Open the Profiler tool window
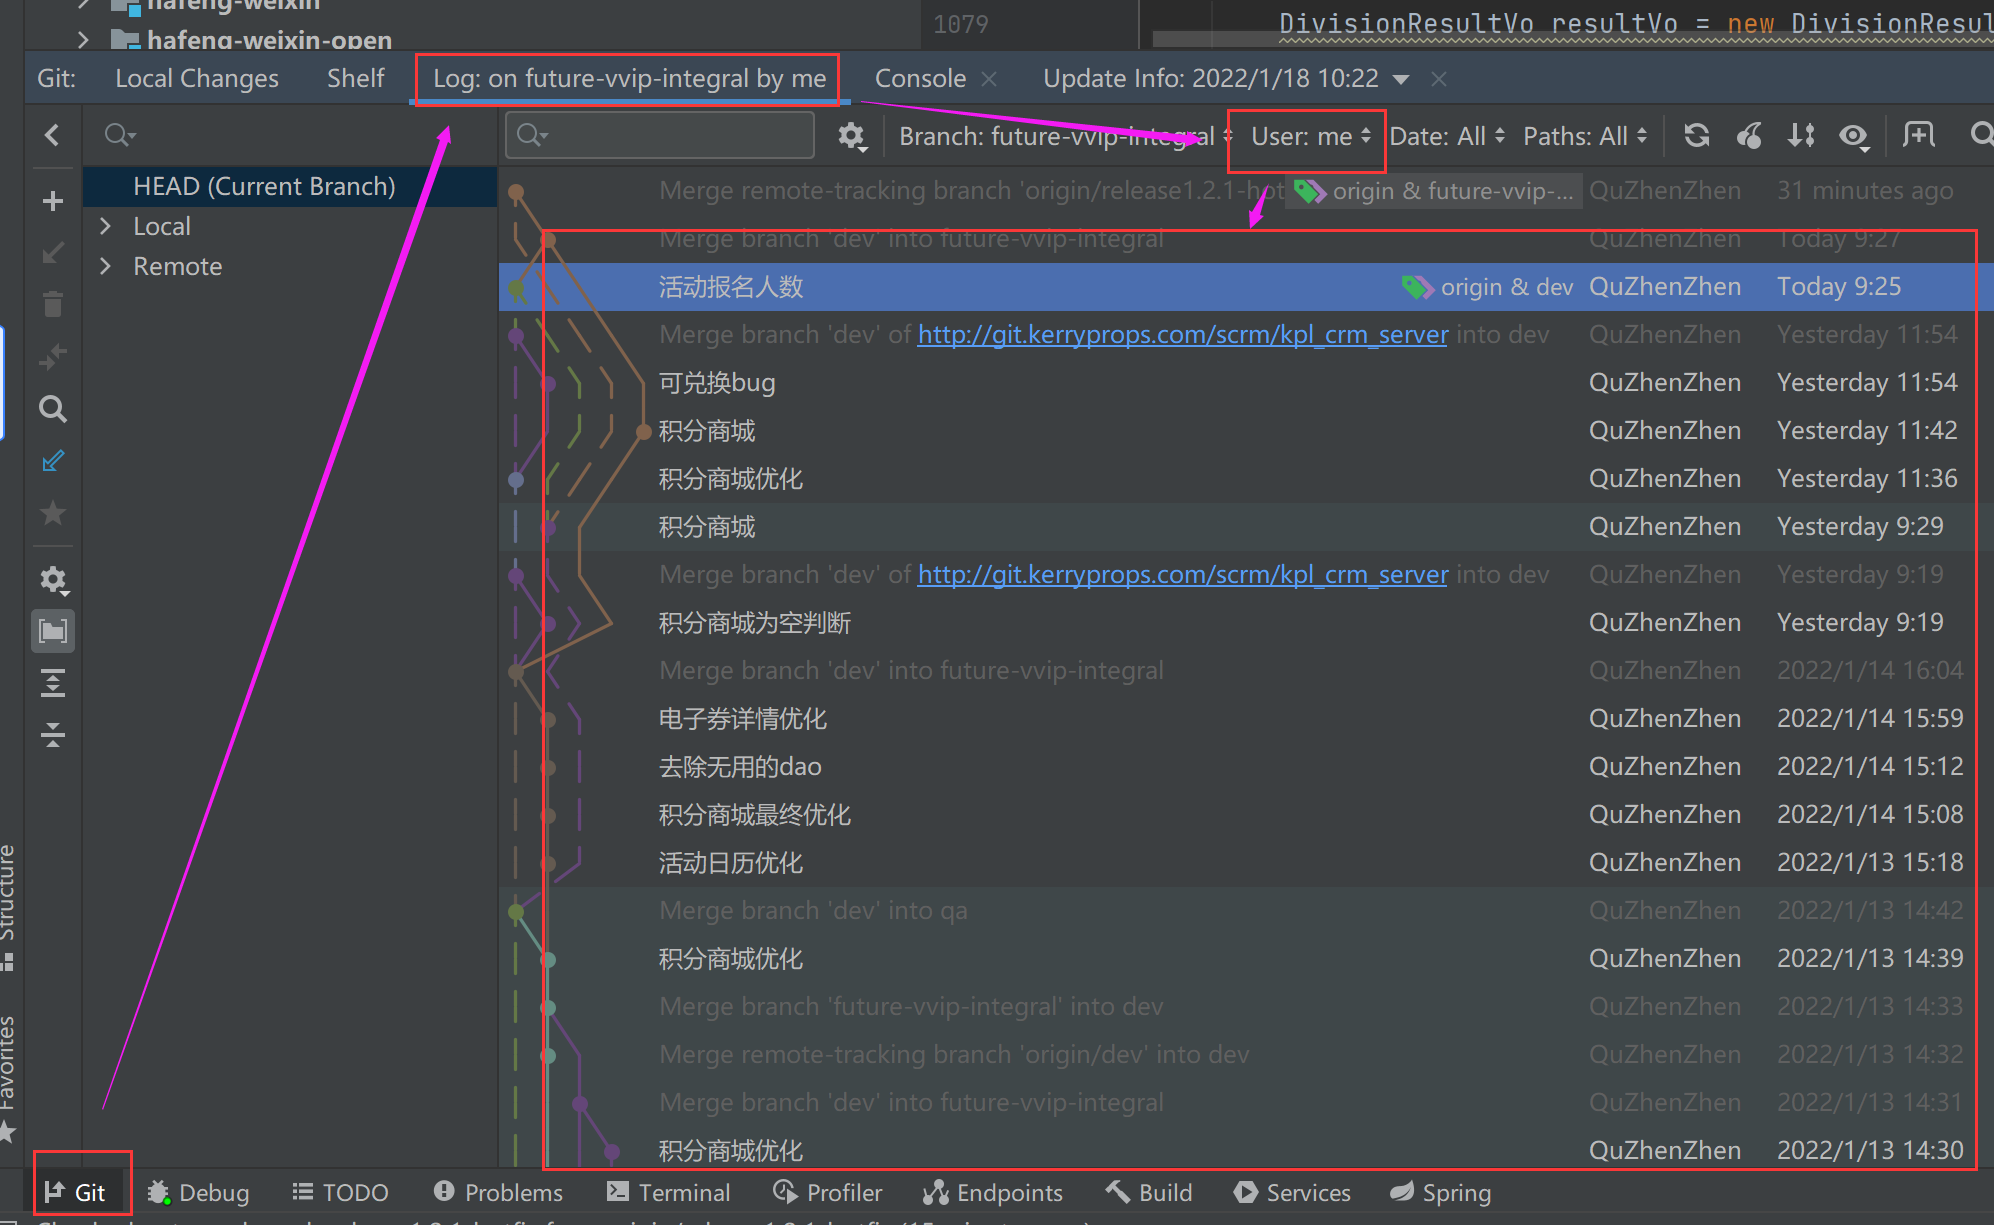 click(x=828, y=1192)
